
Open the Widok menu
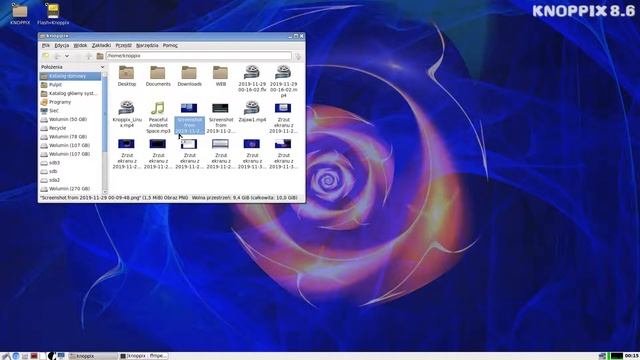[x=80, y=45]
